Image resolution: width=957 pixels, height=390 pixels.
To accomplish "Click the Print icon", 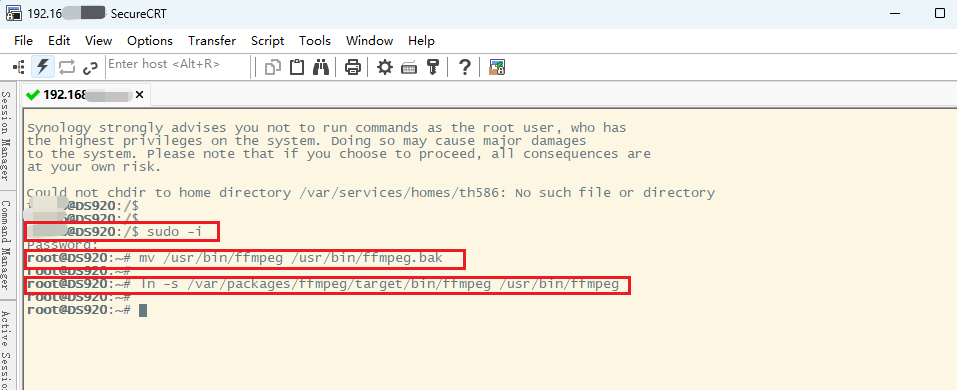I will tap(353, 67).
